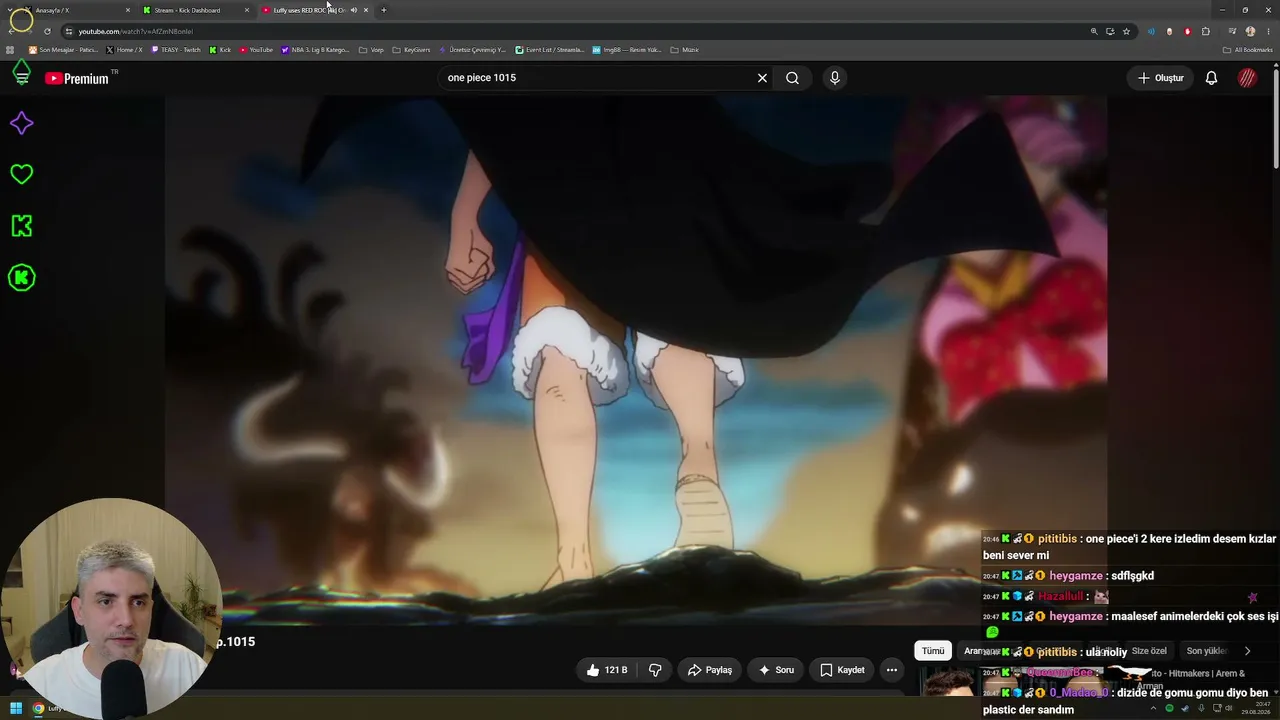Open the Chrome extensions puzzle icon
Image resolution: width=1280 pixels, height=720 pixels.
pos(1206,31)
